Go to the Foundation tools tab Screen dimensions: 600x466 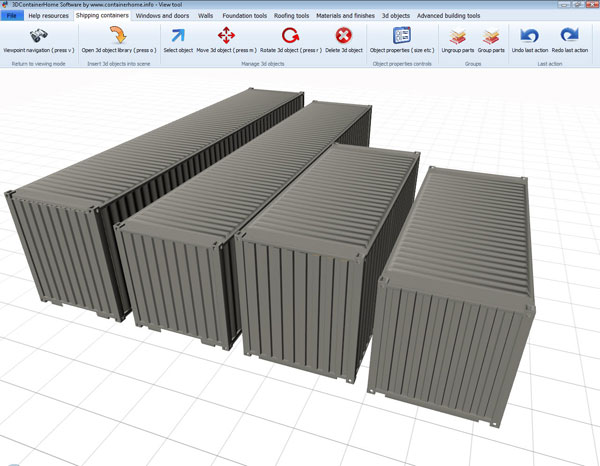244,16
